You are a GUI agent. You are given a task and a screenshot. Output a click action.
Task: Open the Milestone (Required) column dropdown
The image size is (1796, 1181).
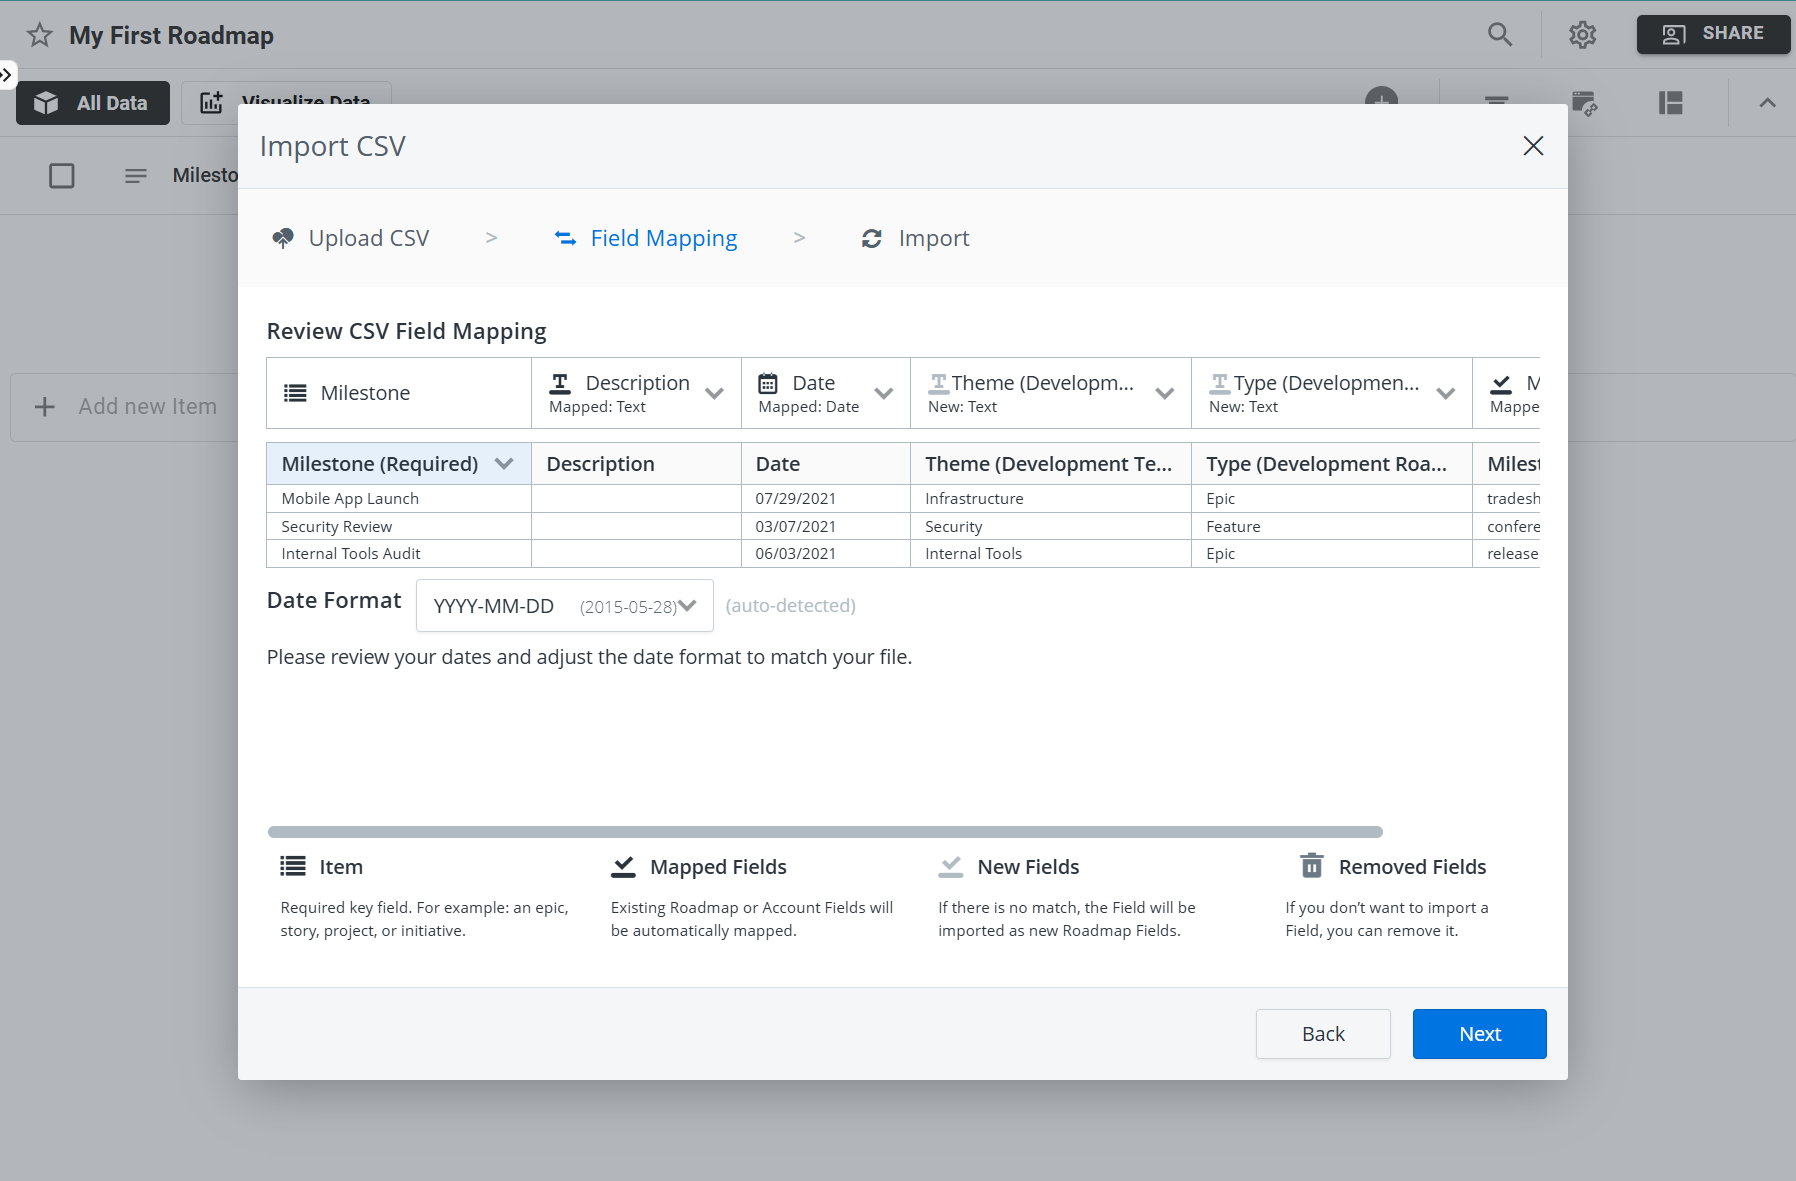[506, 463]
